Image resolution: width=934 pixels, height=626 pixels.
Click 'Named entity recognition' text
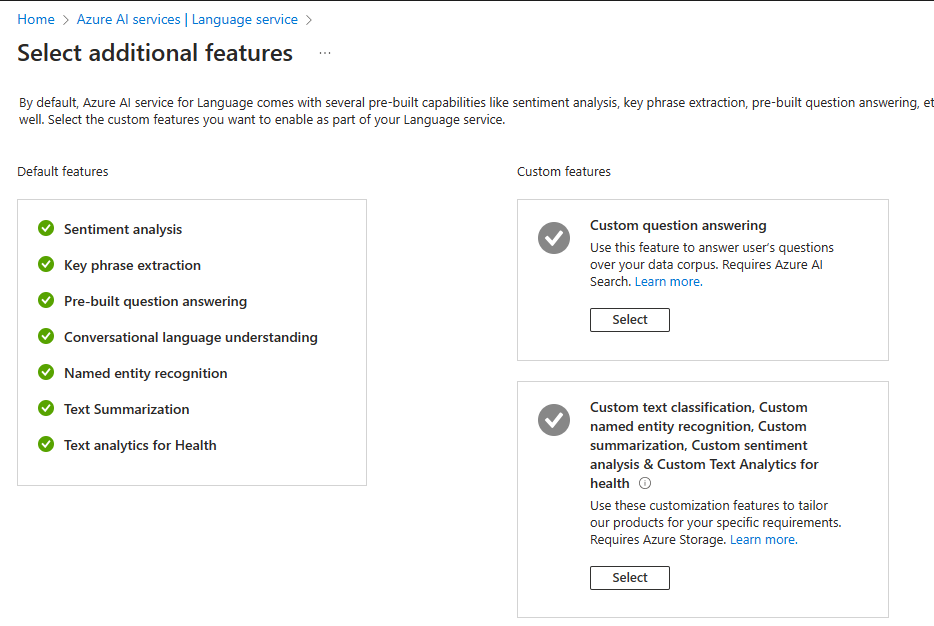(145, 373)
